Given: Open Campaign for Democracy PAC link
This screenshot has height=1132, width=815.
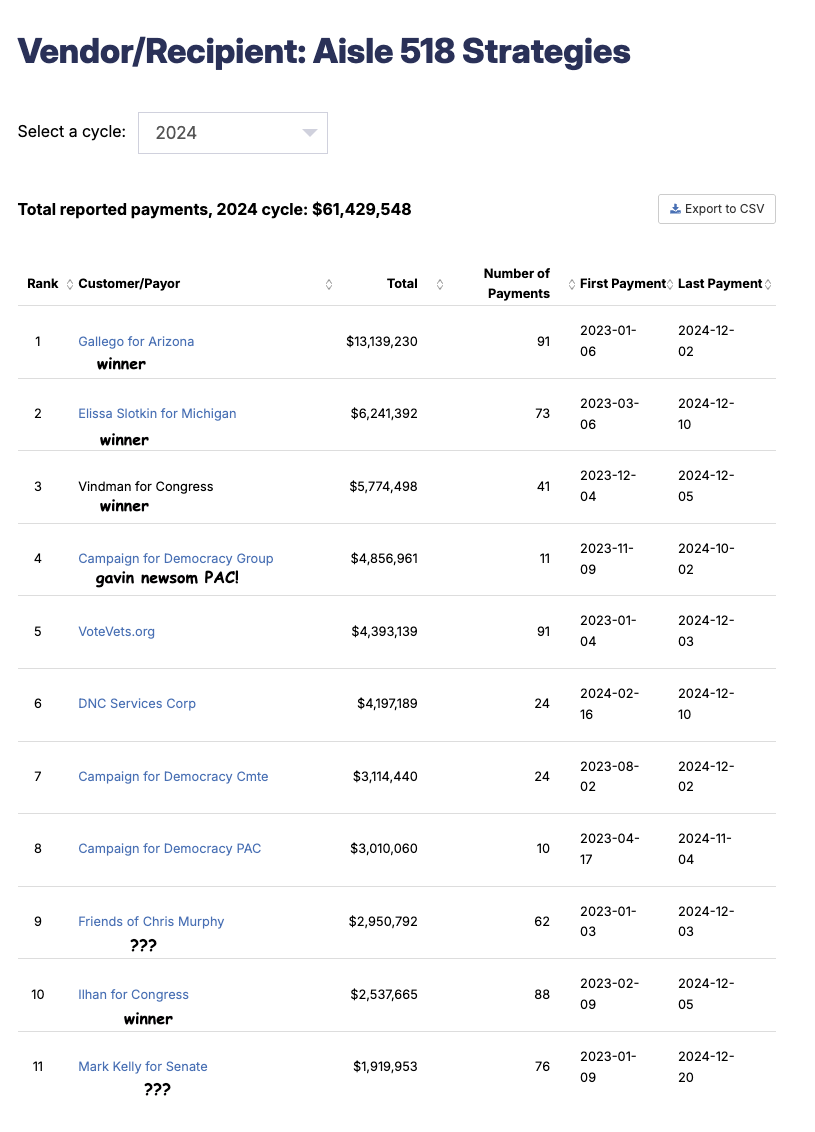Looking at the screenshot, I should 169,849.
